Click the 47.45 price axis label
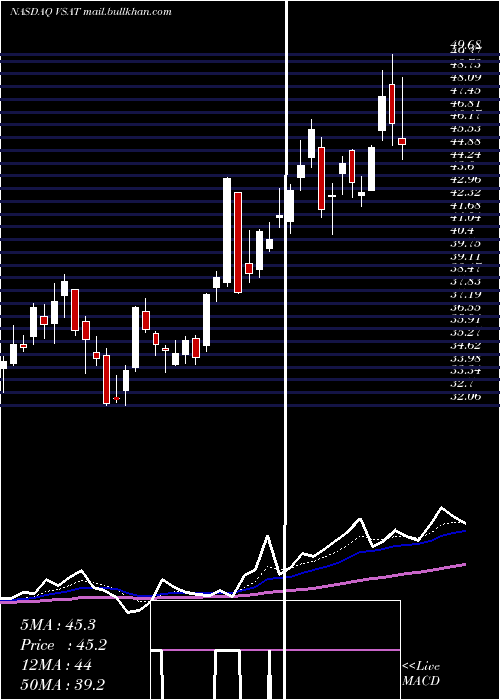The height and width of the screenshot is (700, 500). tap(466, 90)
